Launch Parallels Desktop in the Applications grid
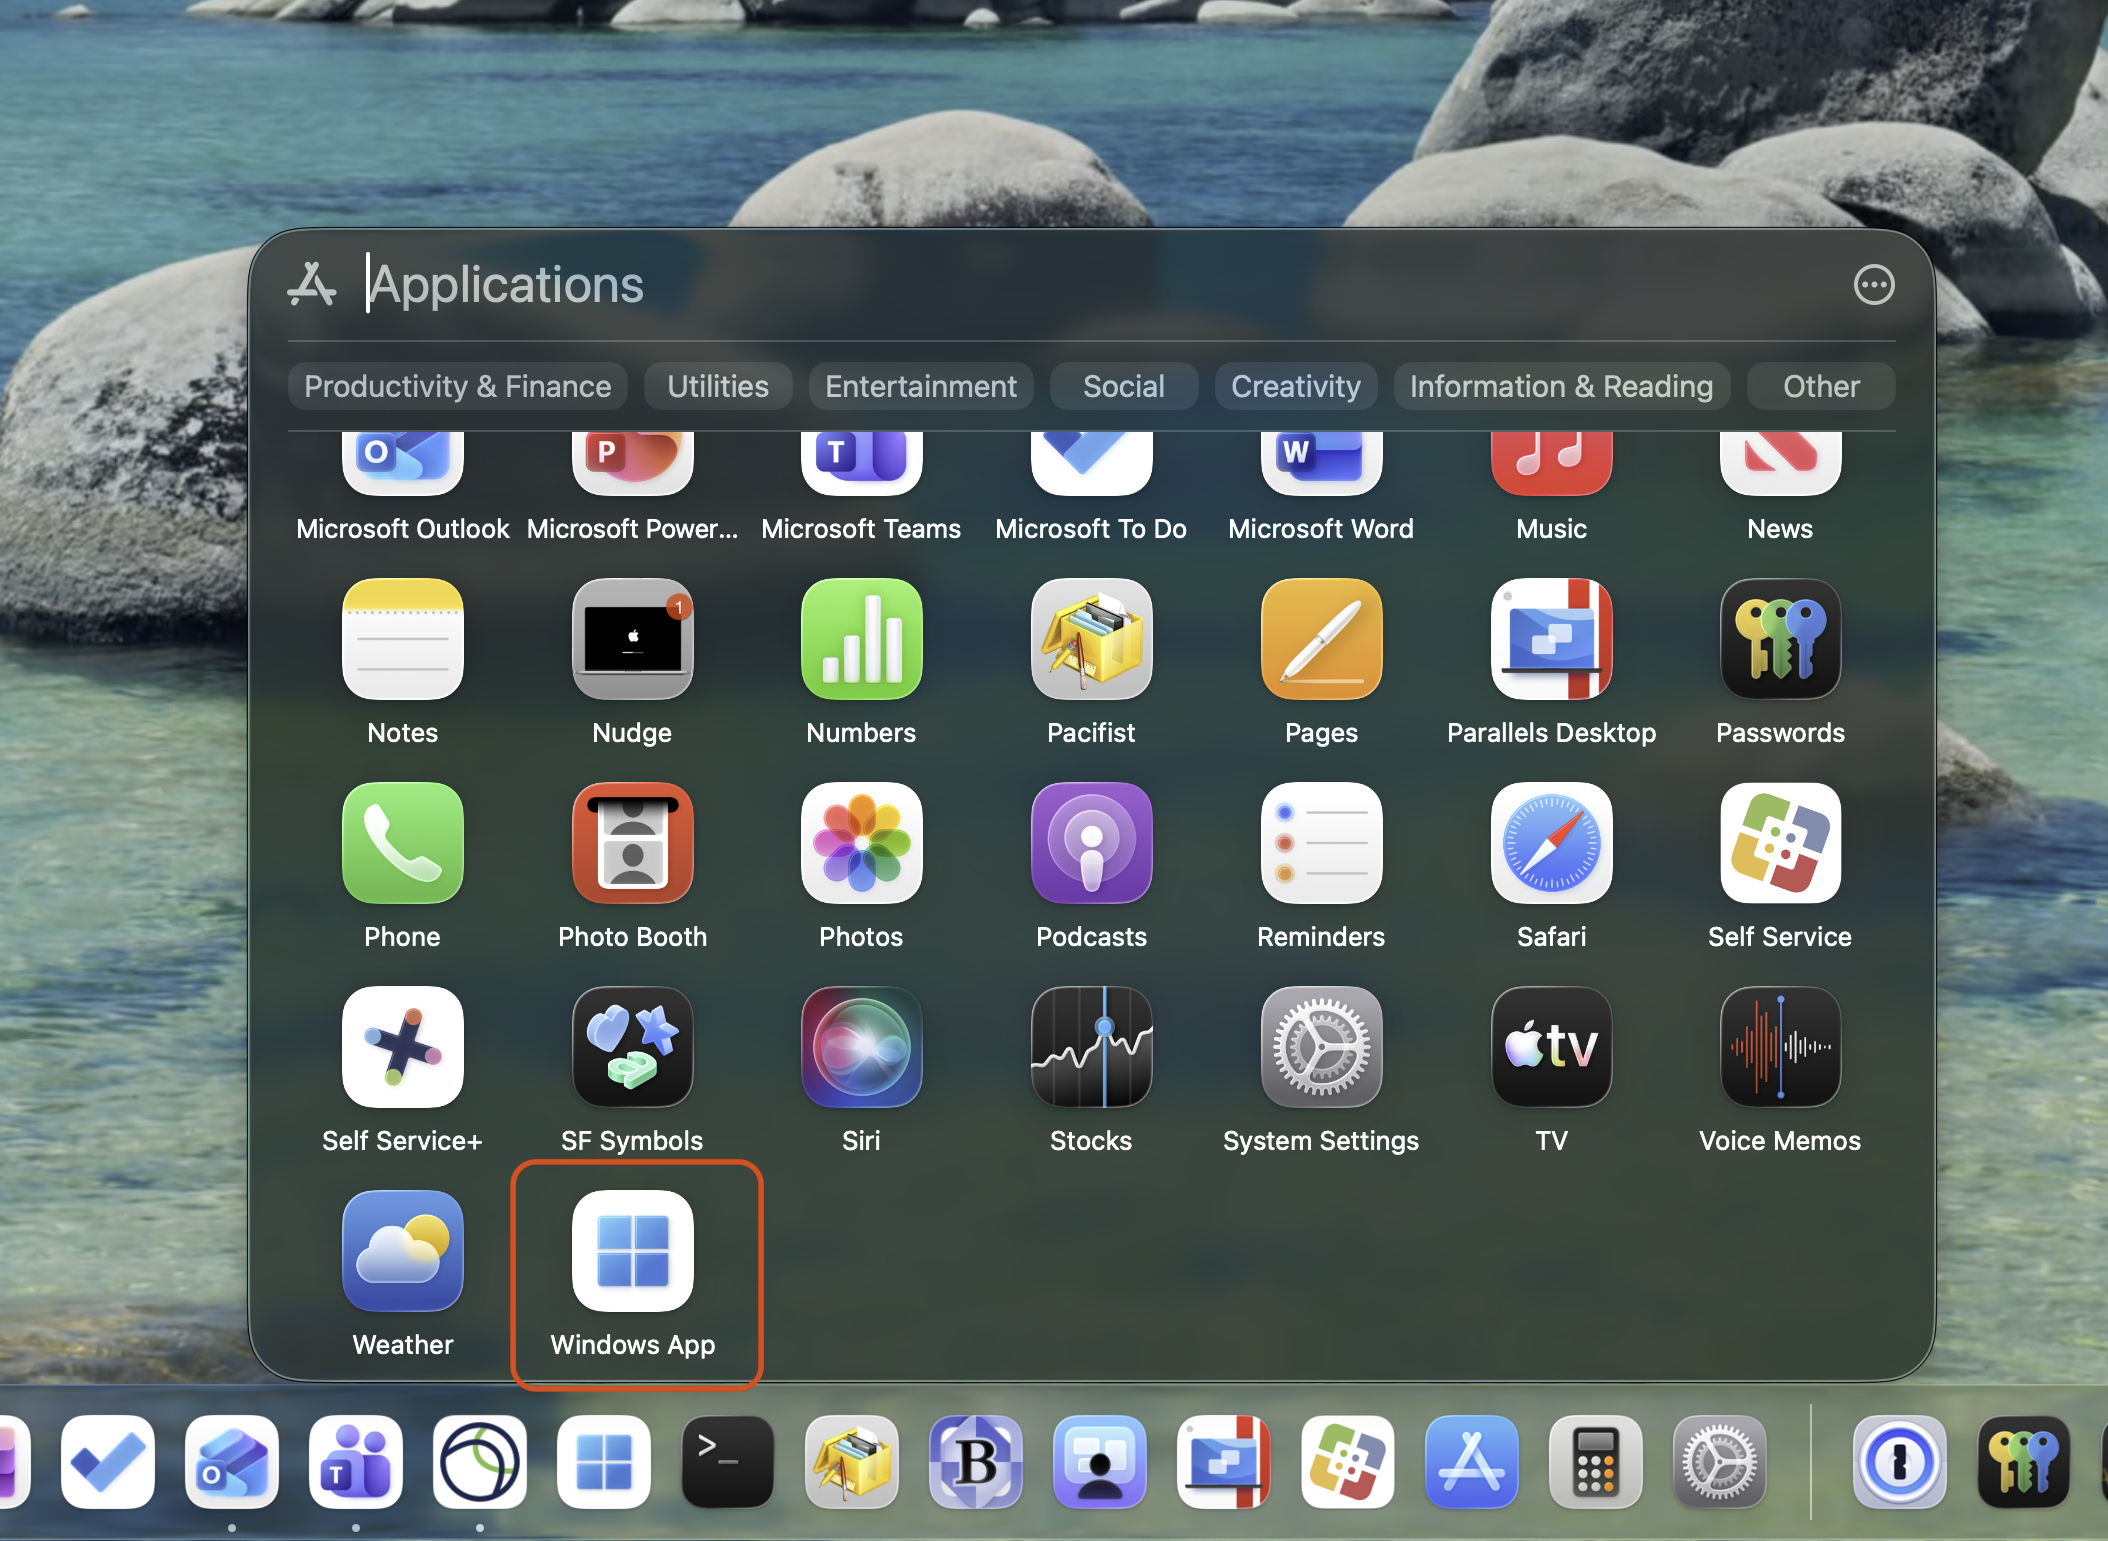 coord(1552,640)
